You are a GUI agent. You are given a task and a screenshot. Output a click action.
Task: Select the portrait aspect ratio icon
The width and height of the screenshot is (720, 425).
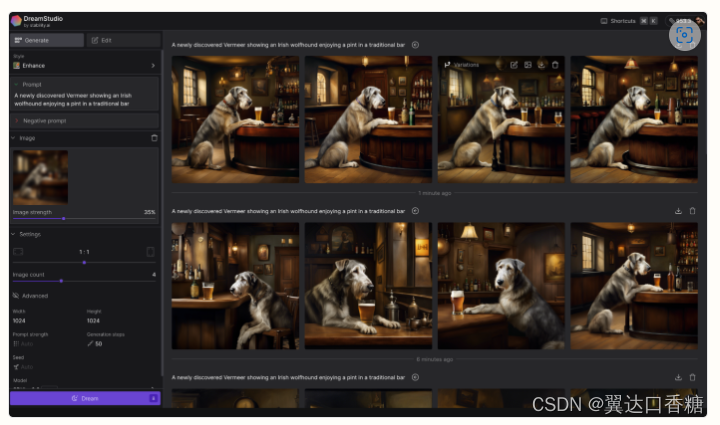pos(150,252)
